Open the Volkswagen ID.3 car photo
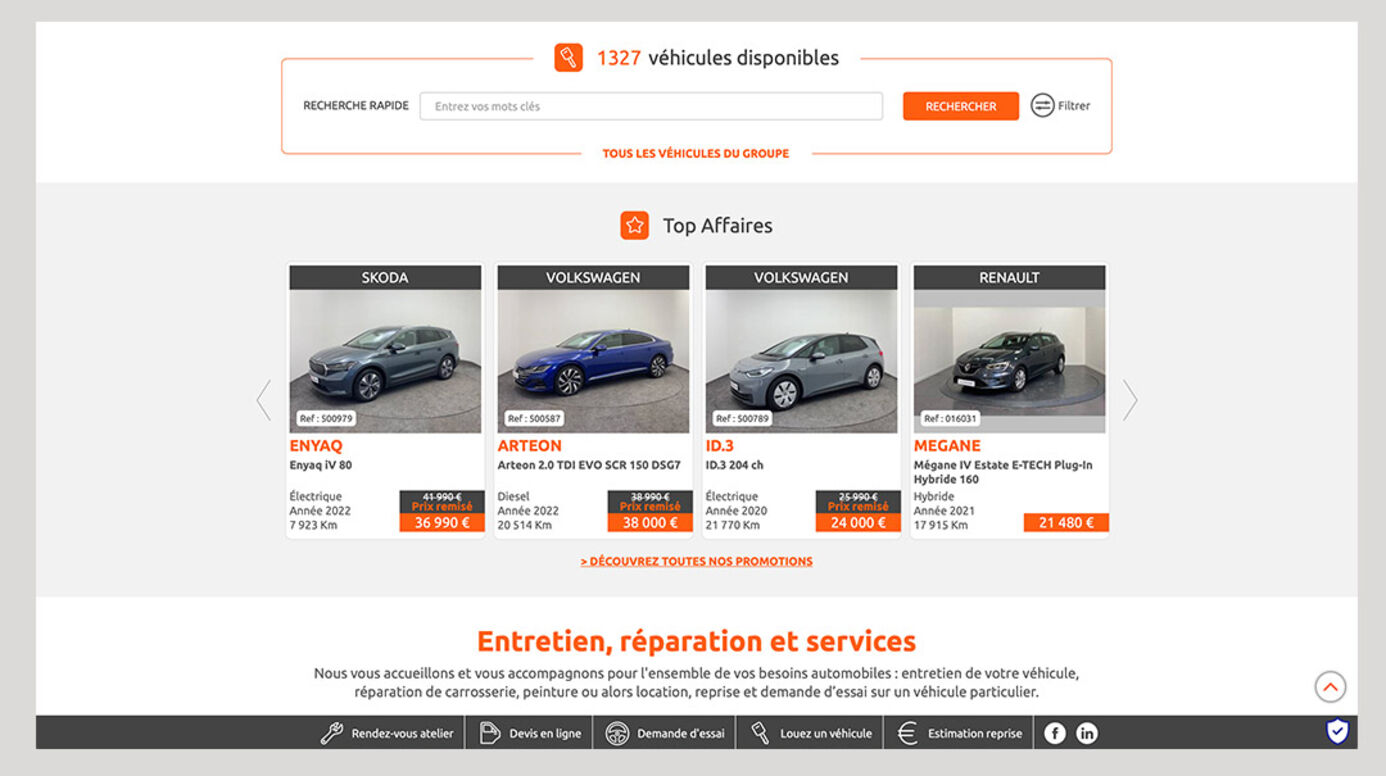The width and height of the screenshot is (1386, 776). [801, 361]
